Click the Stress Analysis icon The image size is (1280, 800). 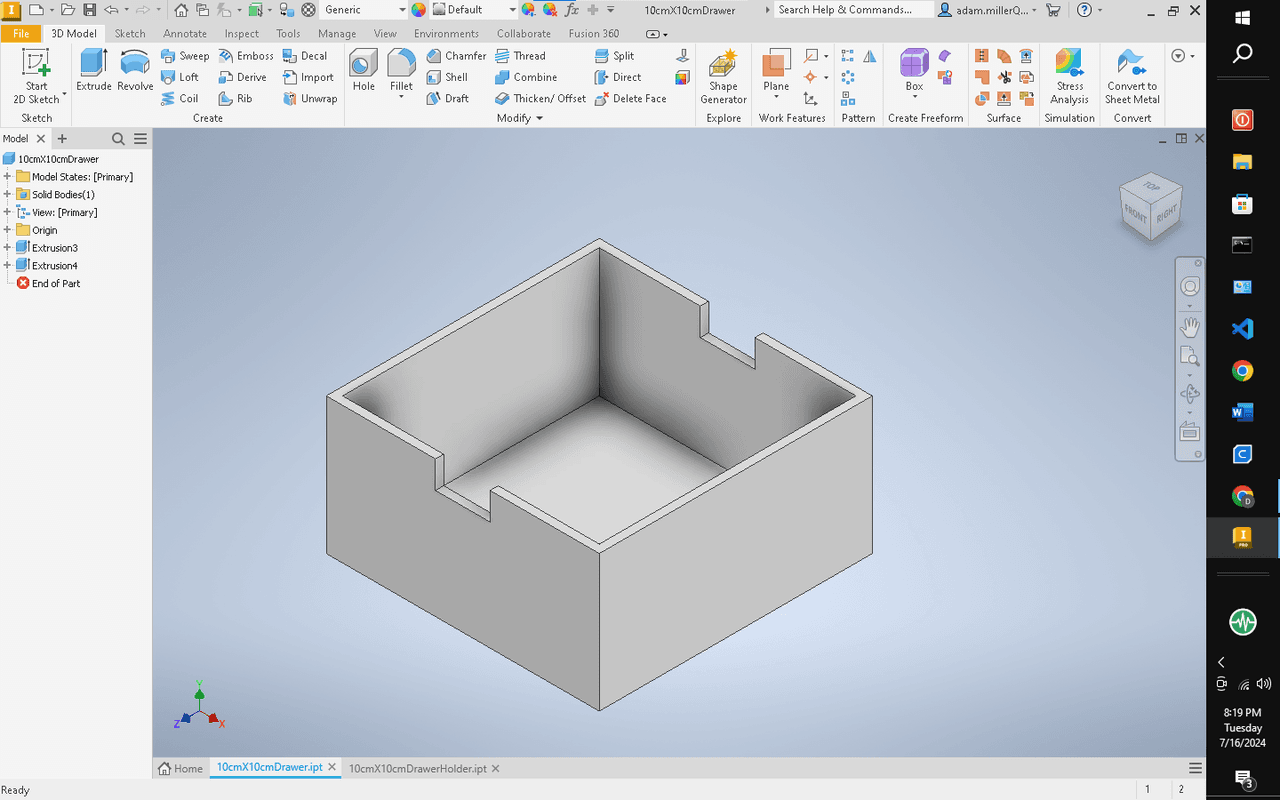click(1069, 78)
